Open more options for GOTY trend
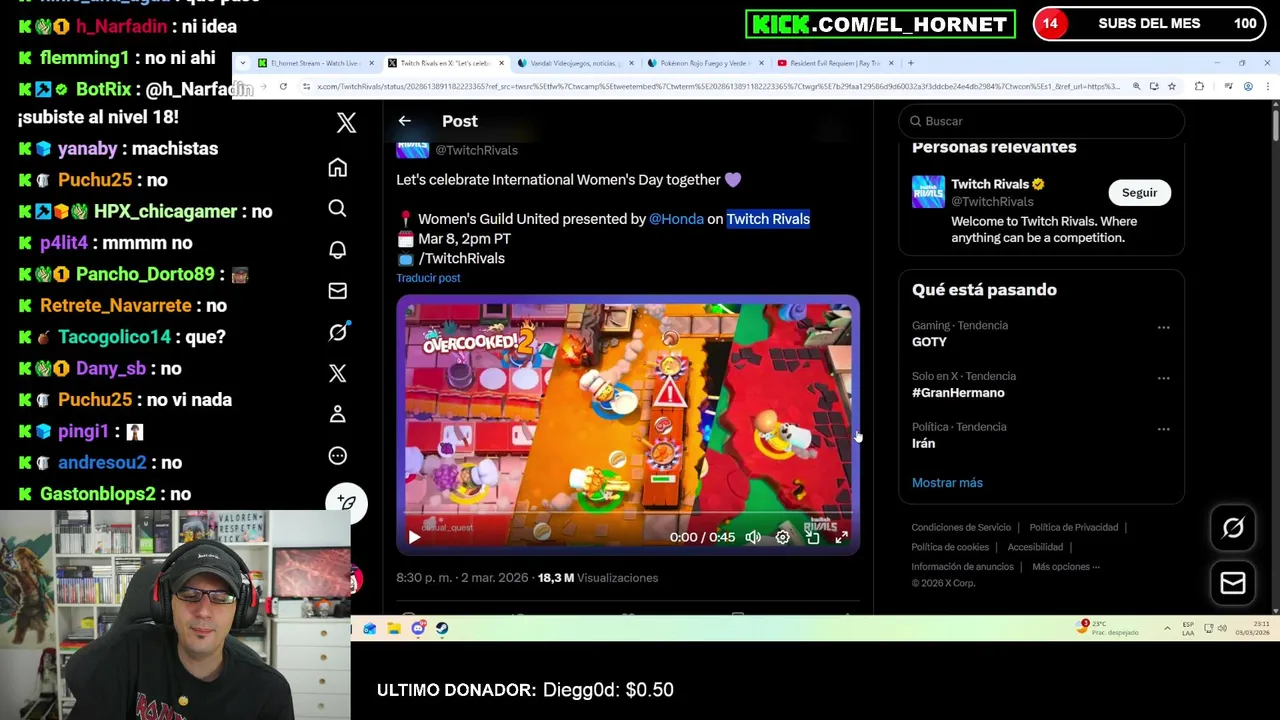This screenshot has width=1280, height=720. 1163,328
